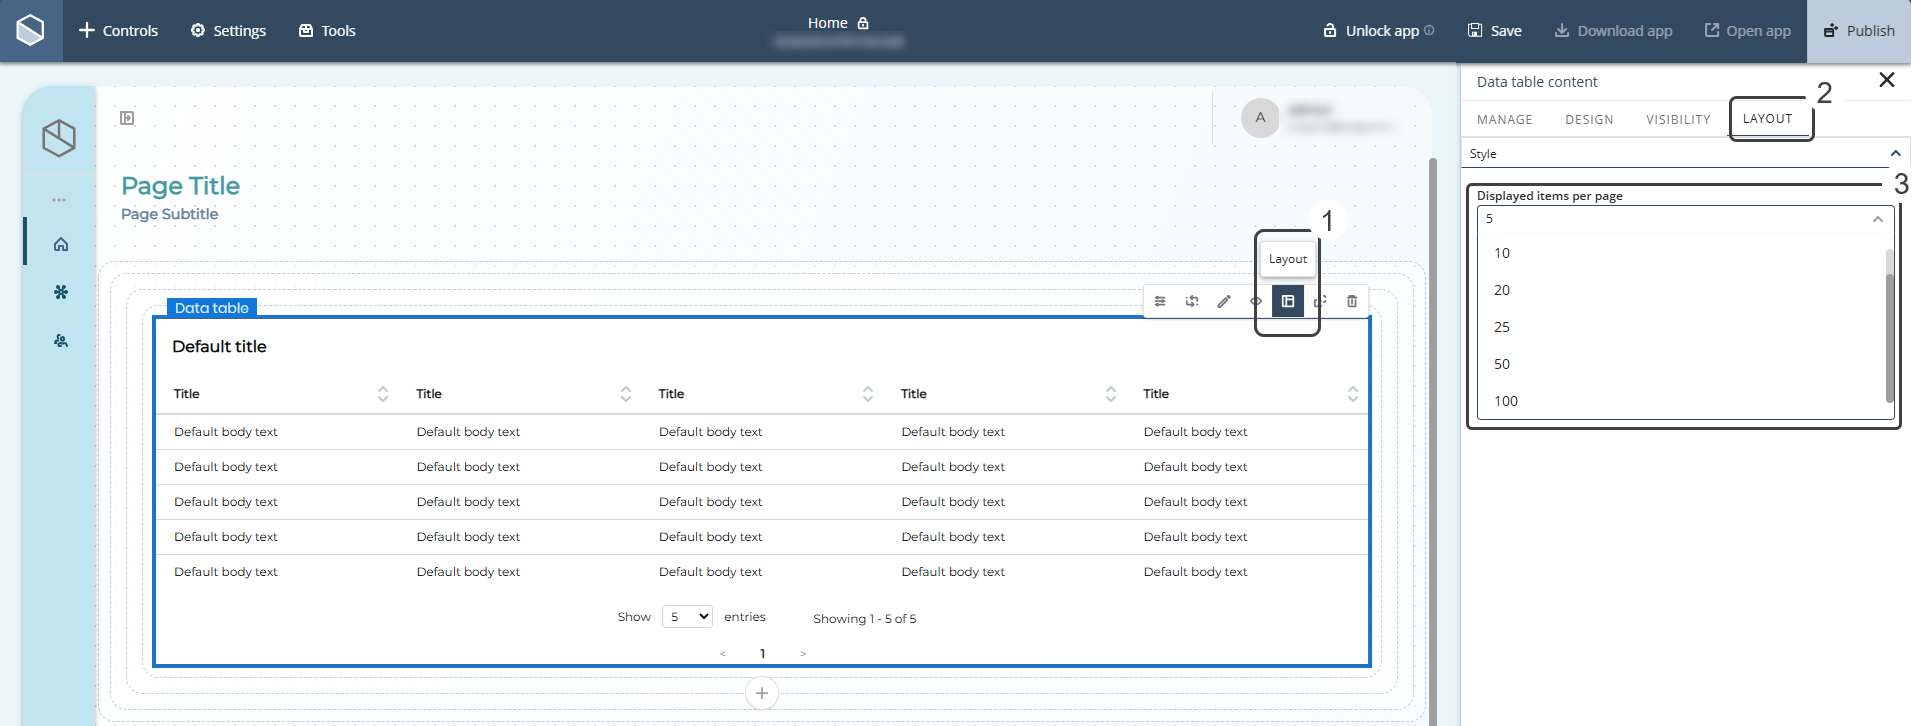Image resolution: width=1923 pixels, height=726 pixels.
Task: Switch to the Design tab
Action: click(1588, 120)
